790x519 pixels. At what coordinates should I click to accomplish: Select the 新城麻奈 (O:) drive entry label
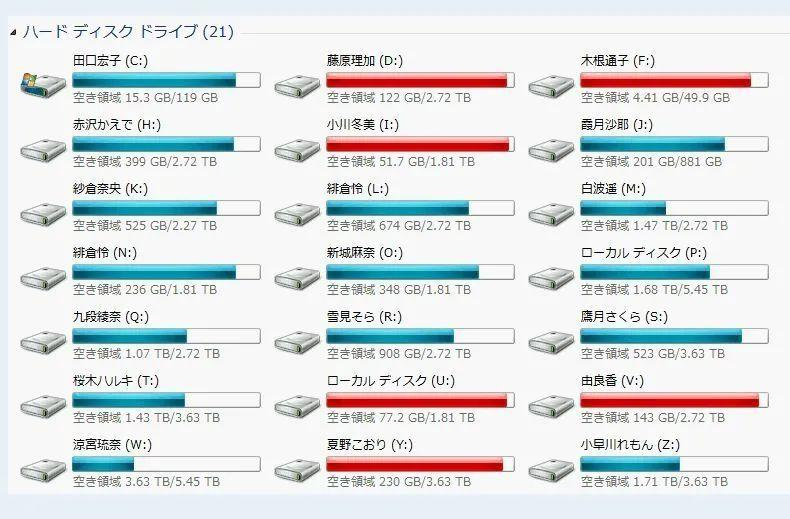tap(365, 253)
